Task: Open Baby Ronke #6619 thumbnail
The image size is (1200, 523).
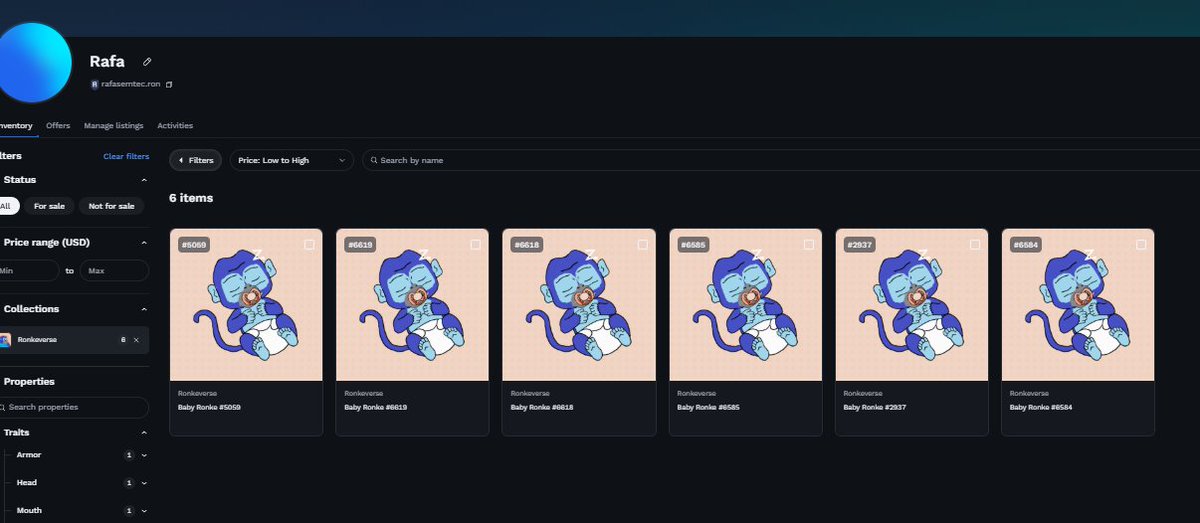Action: click(x=412, y=305)
